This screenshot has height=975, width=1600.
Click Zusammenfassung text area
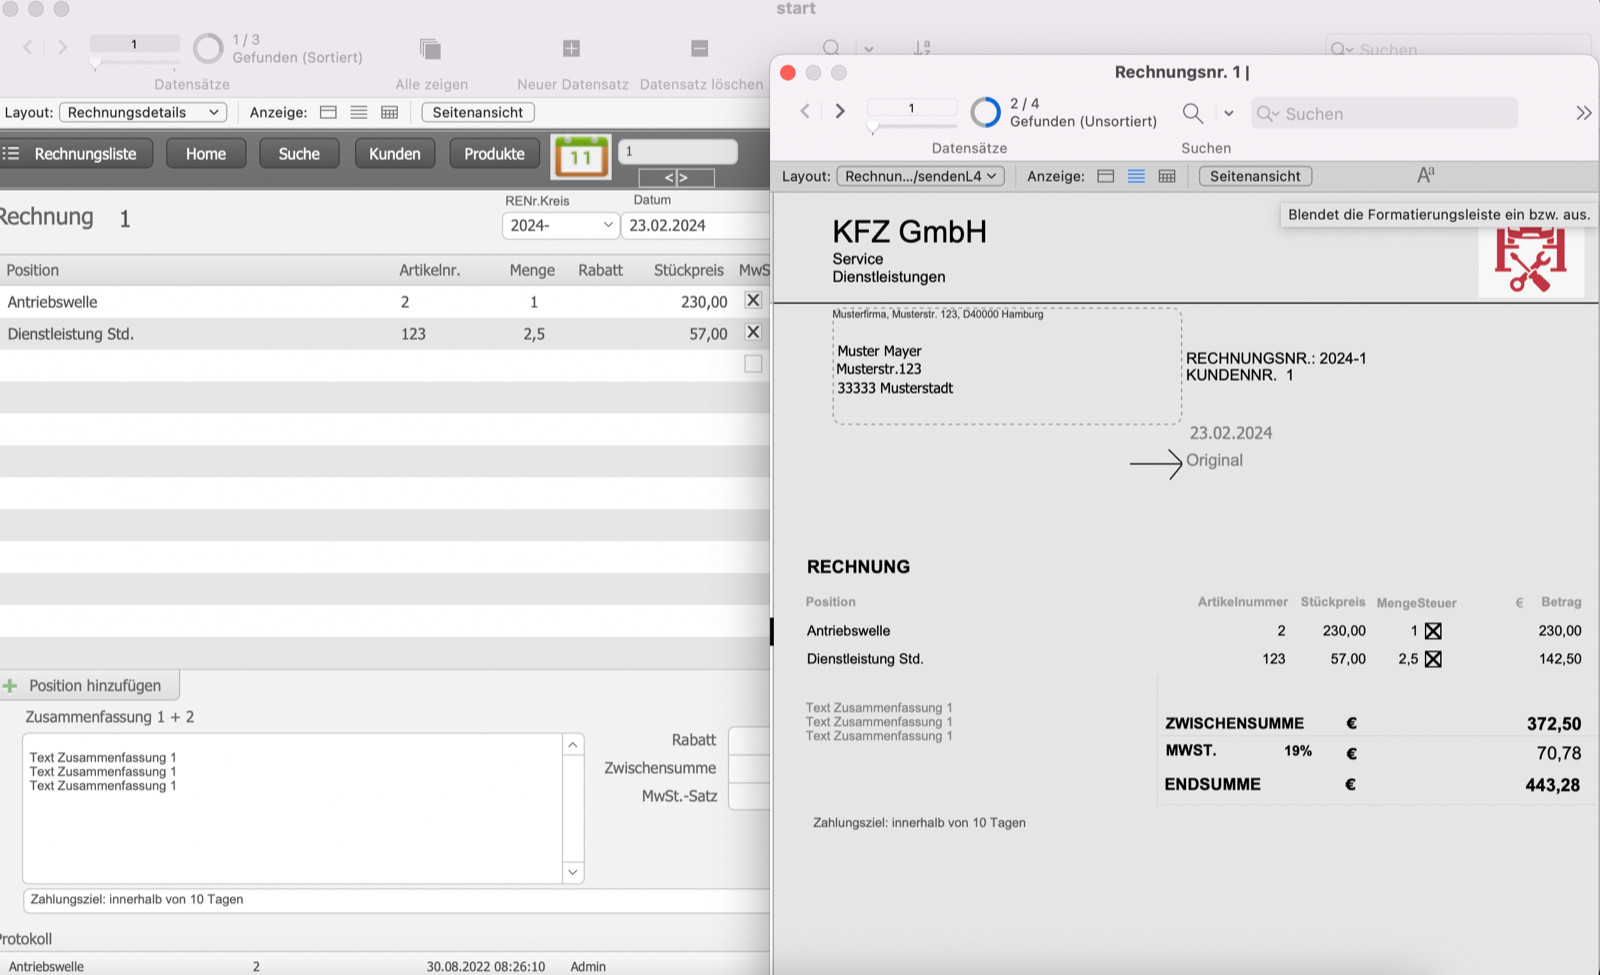click(292, 808)
